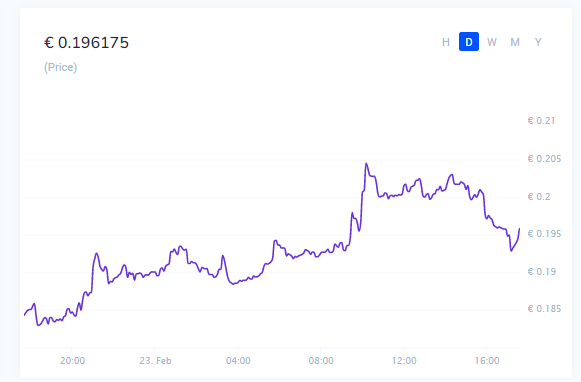The image size is (581, 382).
Task: Select the (Price) caption text
Action: tap(60, 67)
